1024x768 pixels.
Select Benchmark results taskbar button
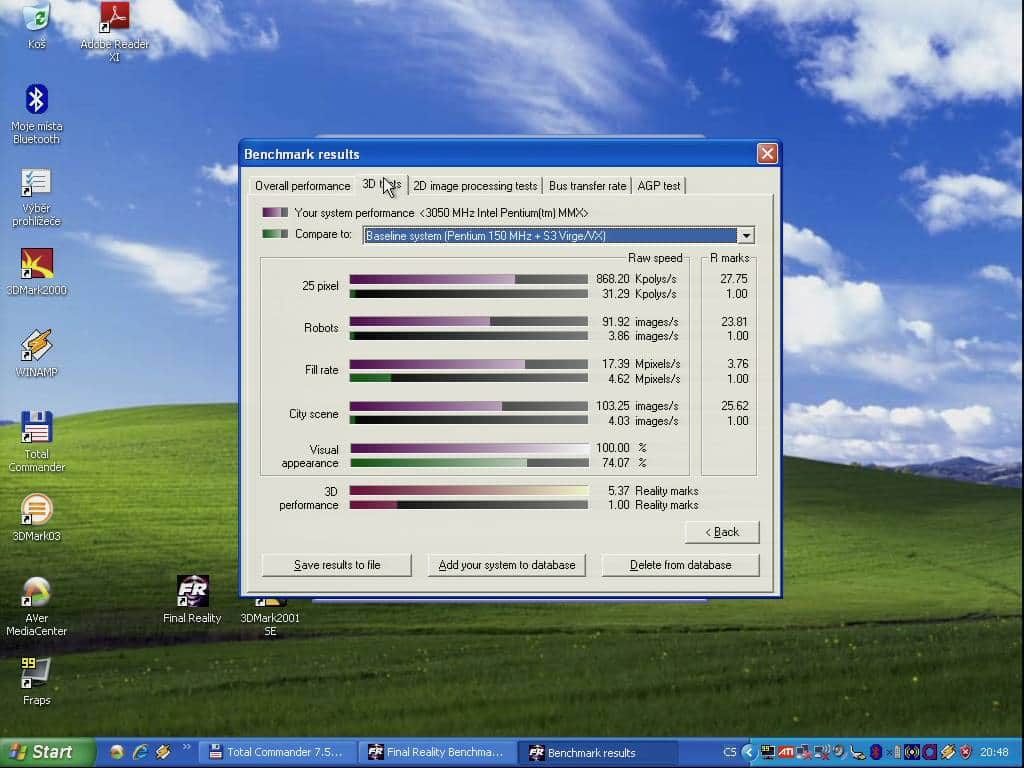pos(596,753)
